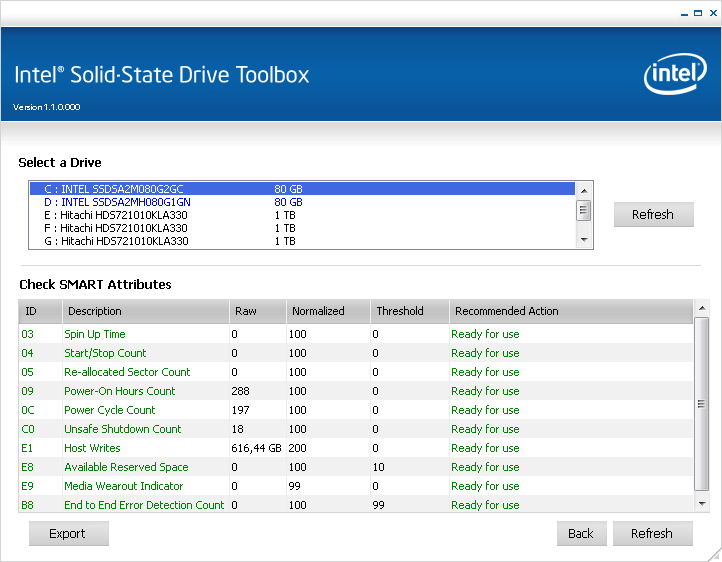The image size is (722, 562).
Task: Click the Intel logo in header
Action: 675,75
